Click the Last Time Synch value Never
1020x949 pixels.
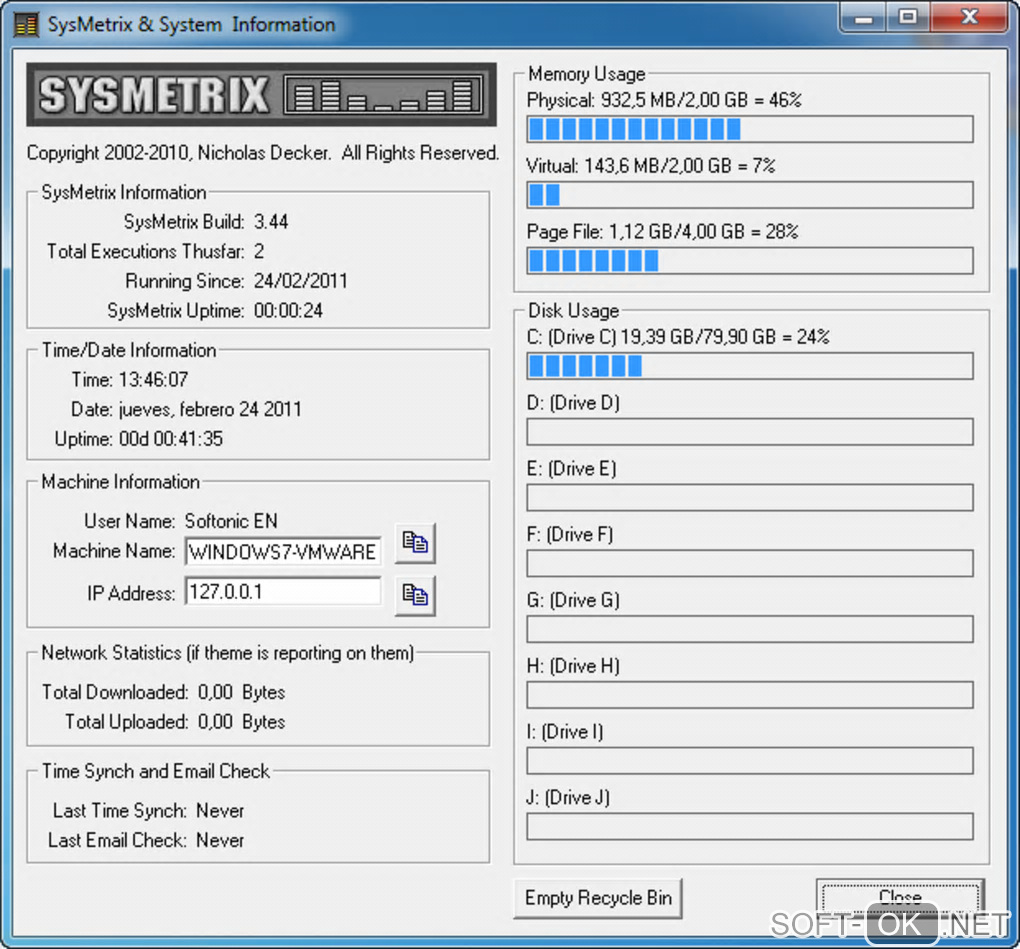(x=220, y=810)
